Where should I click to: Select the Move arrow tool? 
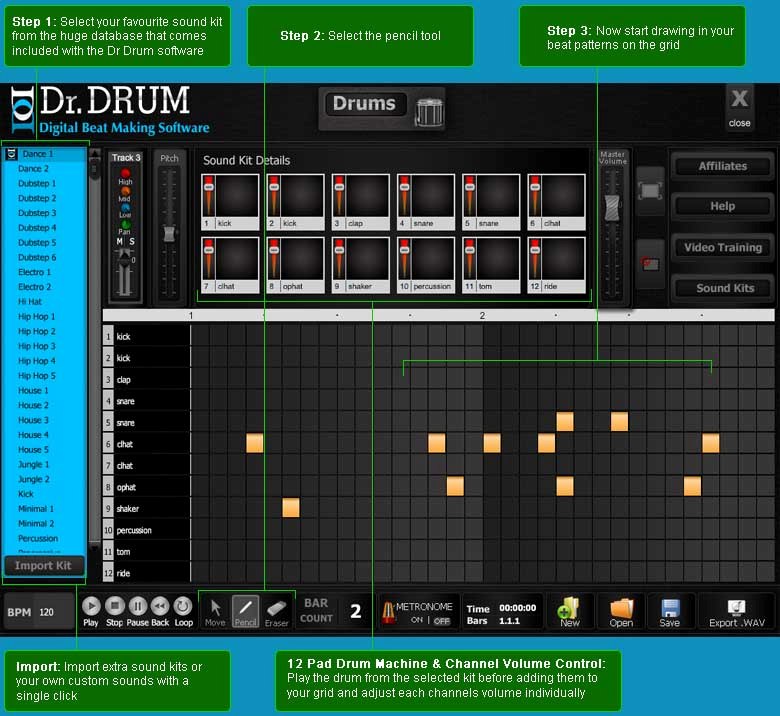[215, 612]
